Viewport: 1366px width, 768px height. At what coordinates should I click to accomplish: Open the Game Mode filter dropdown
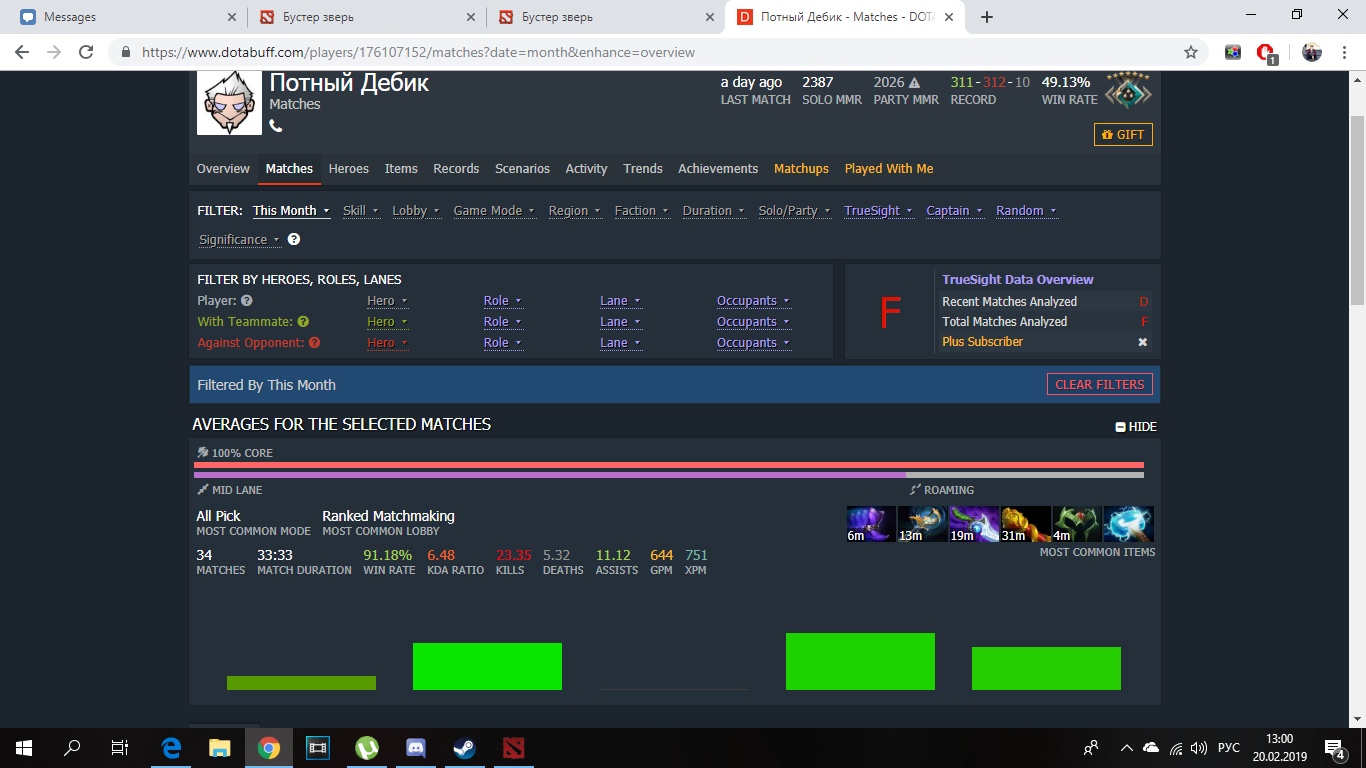point(493,211)
